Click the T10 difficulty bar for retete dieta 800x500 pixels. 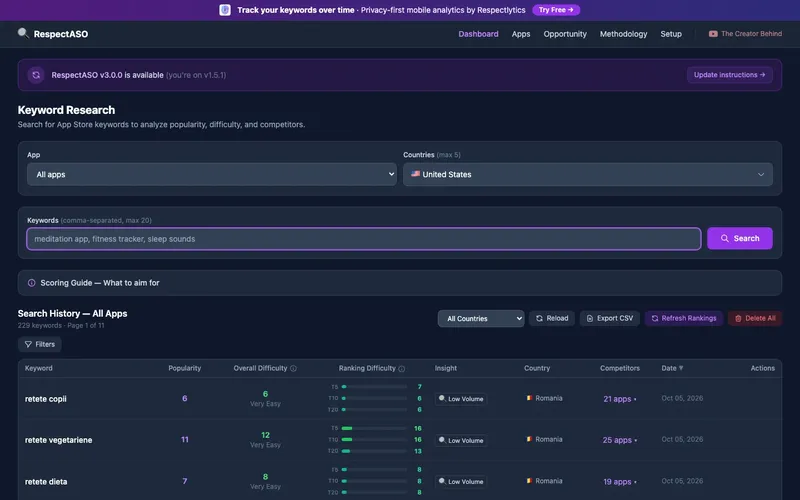click(374, 481)
